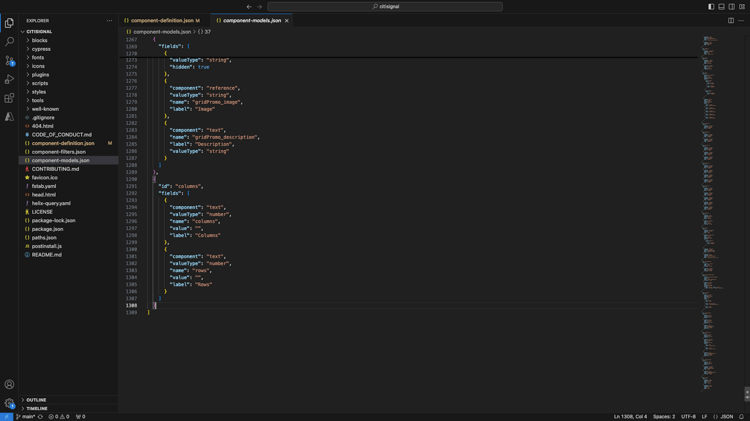Expand the styles folder
750x421 pixels.
coord(39,92)
